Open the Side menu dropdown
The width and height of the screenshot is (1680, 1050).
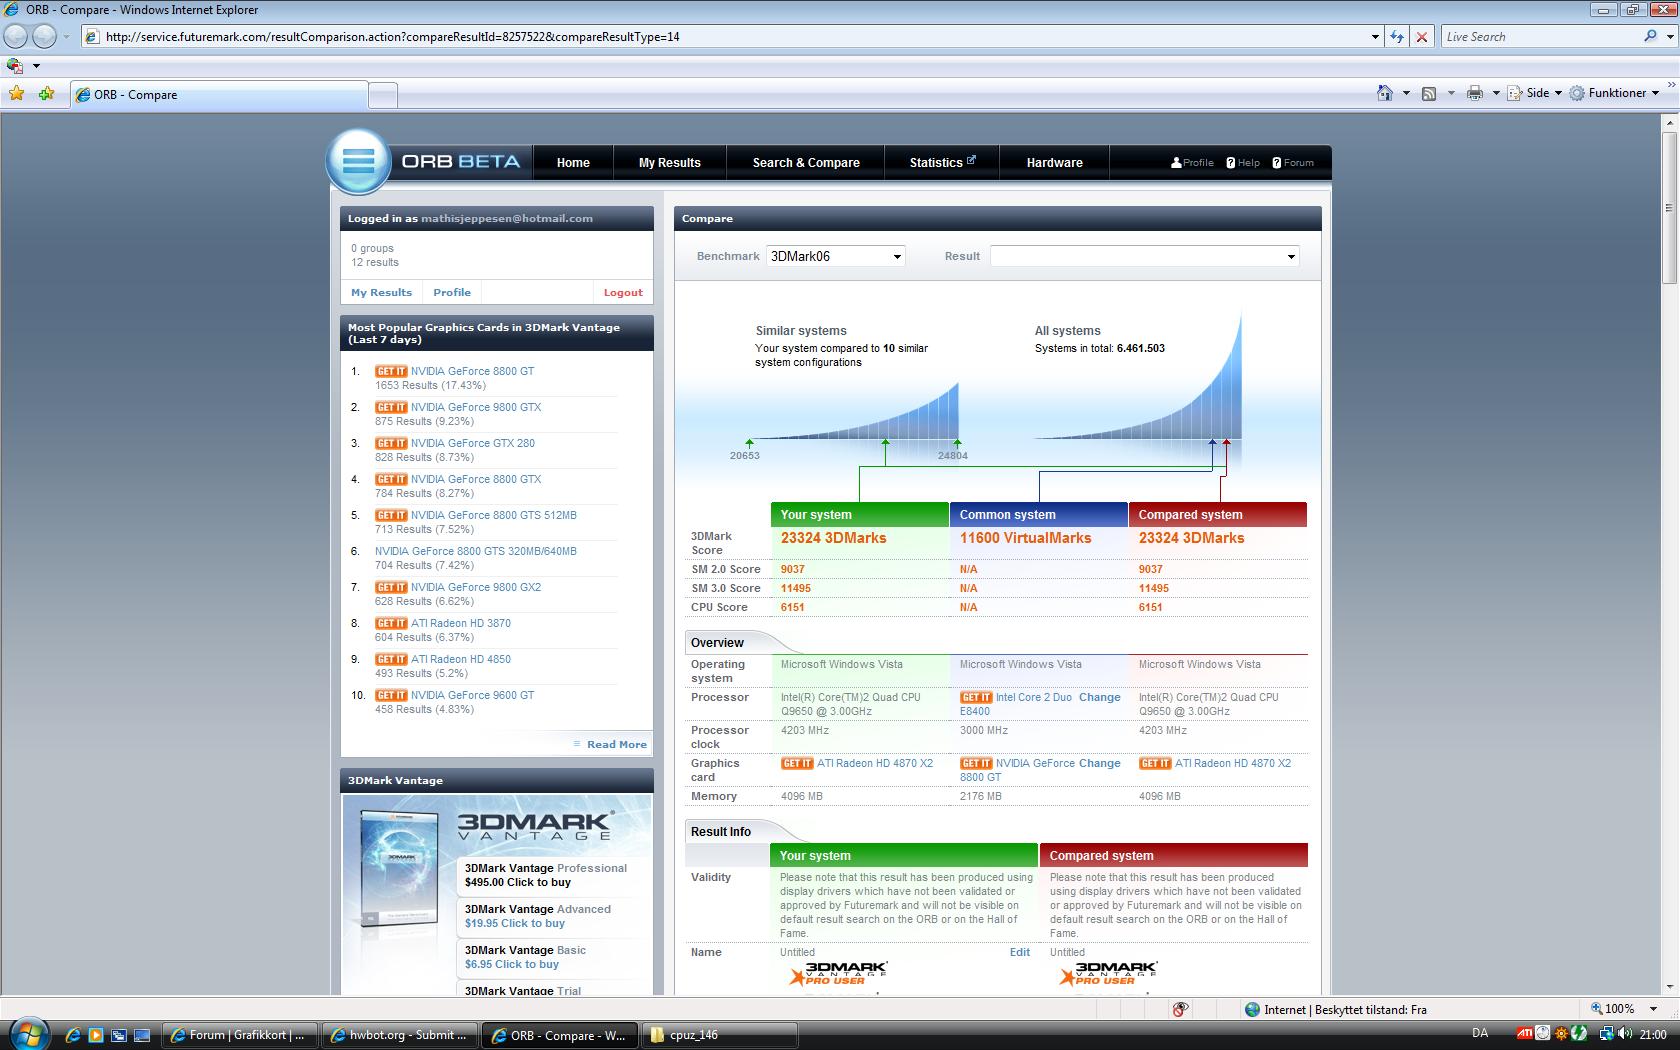[1535, 93]
